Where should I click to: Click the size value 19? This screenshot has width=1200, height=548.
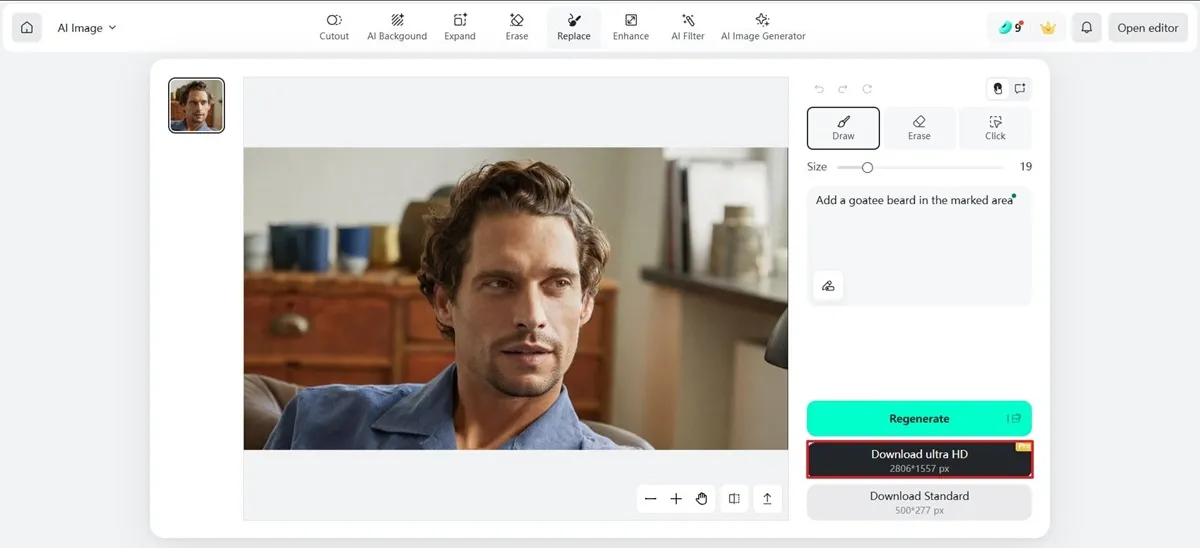click(x=1026, y=167)
